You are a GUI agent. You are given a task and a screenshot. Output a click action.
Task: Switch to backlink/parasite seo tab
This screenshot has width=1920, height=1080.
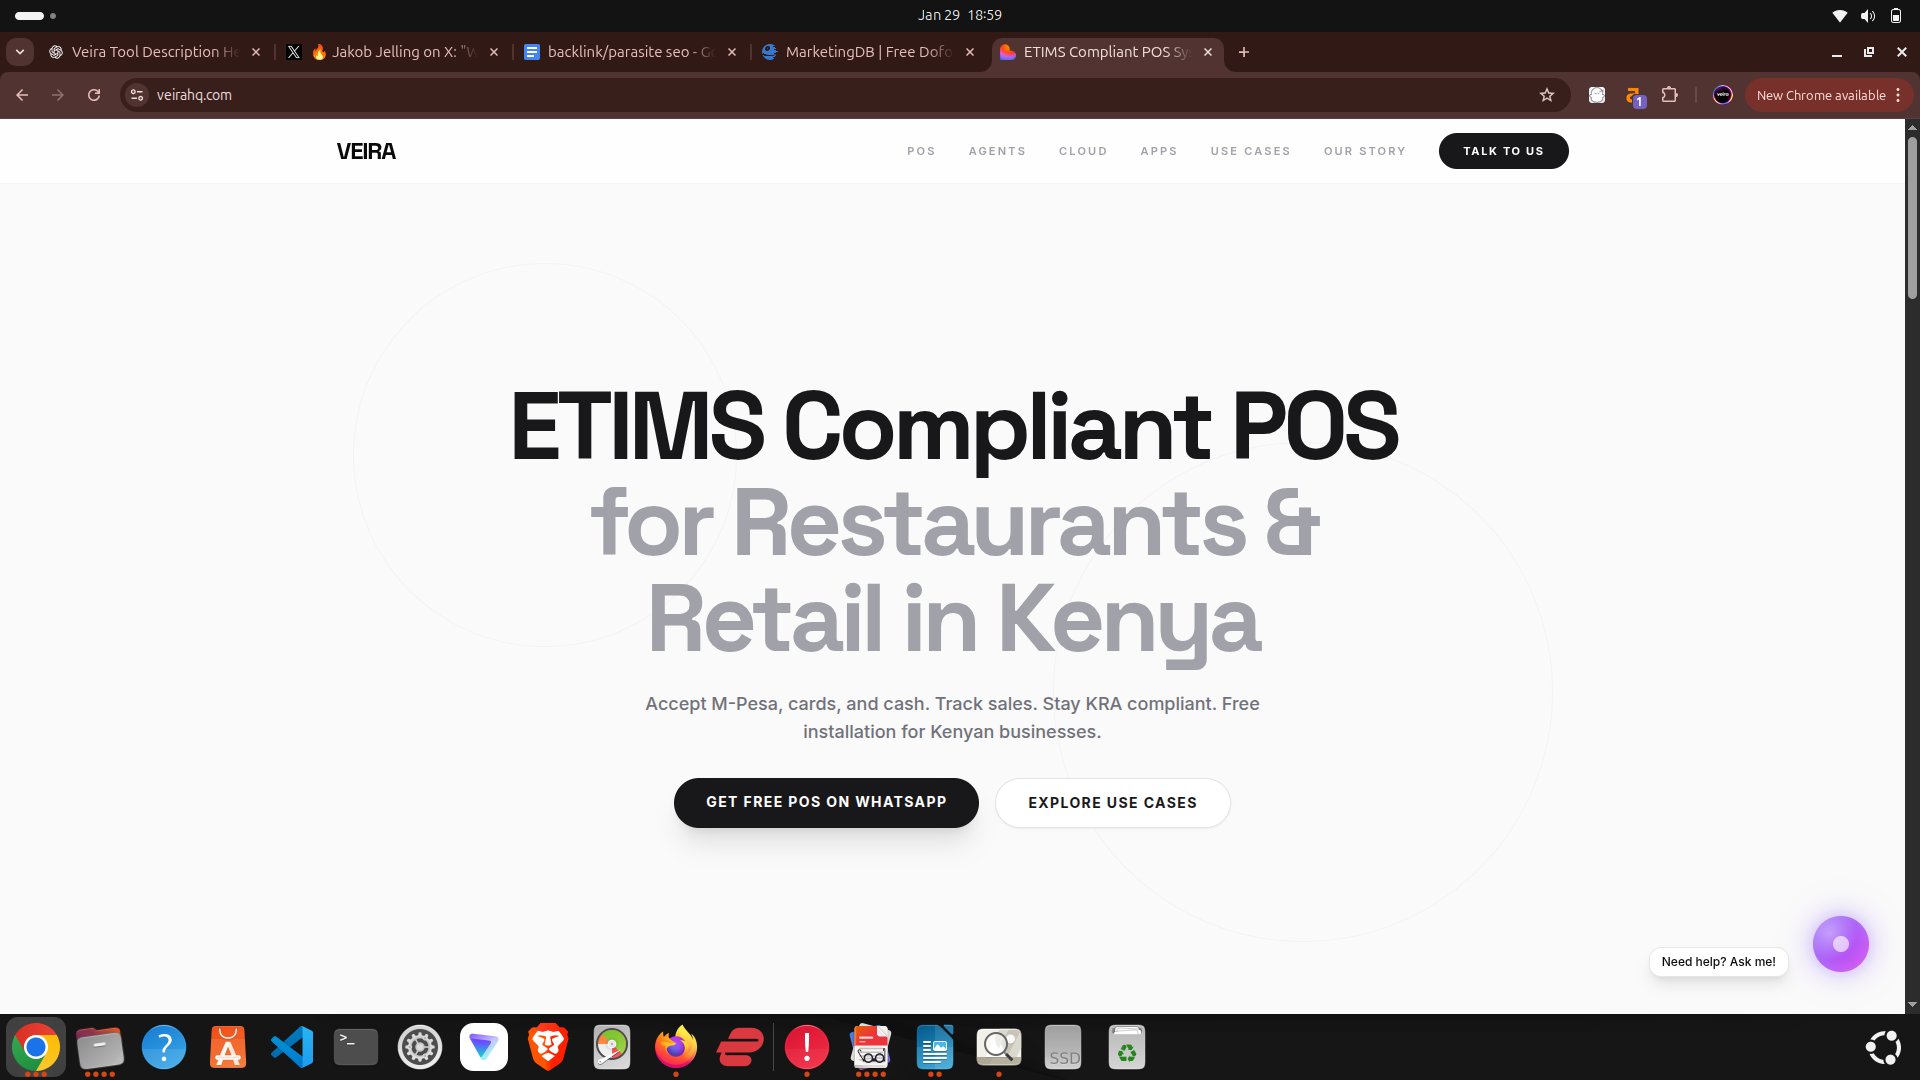[x=630, y=52]
